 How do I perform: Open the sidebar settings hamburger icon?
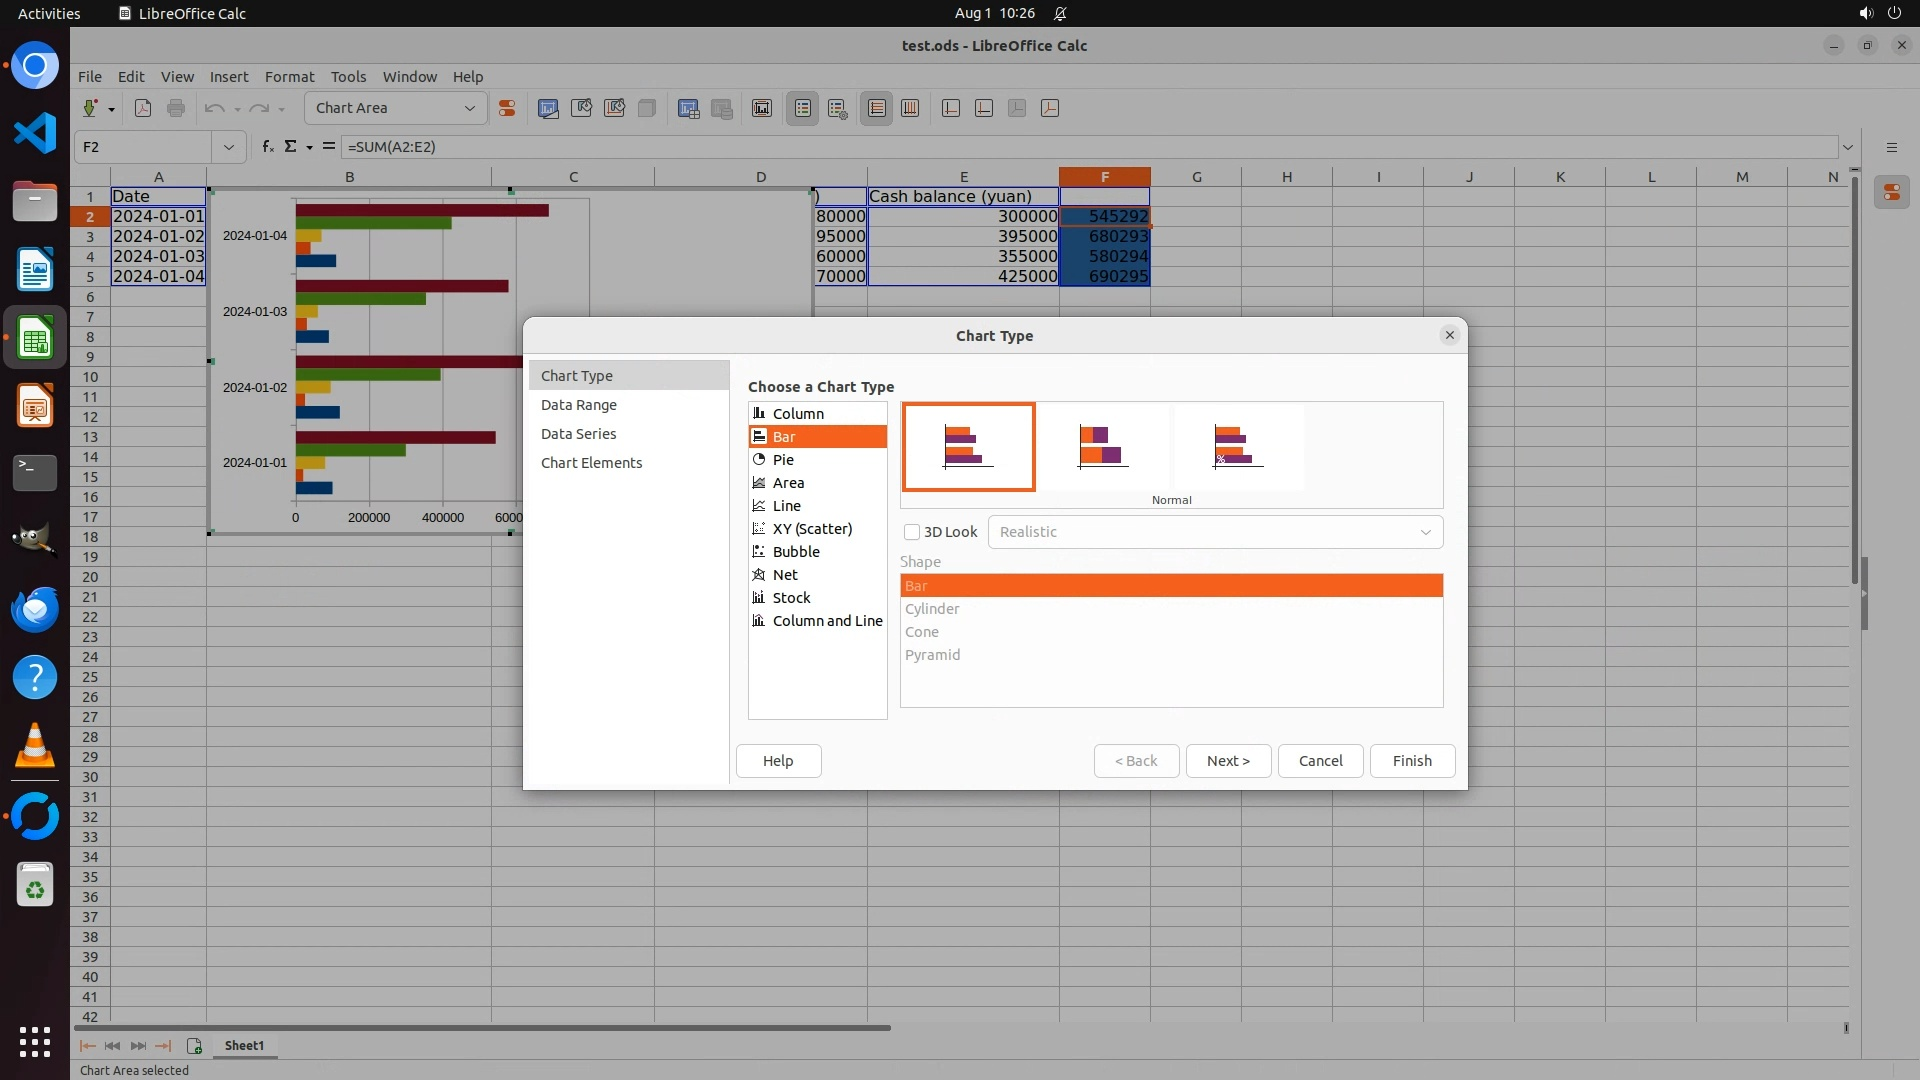coord(1891,147)
